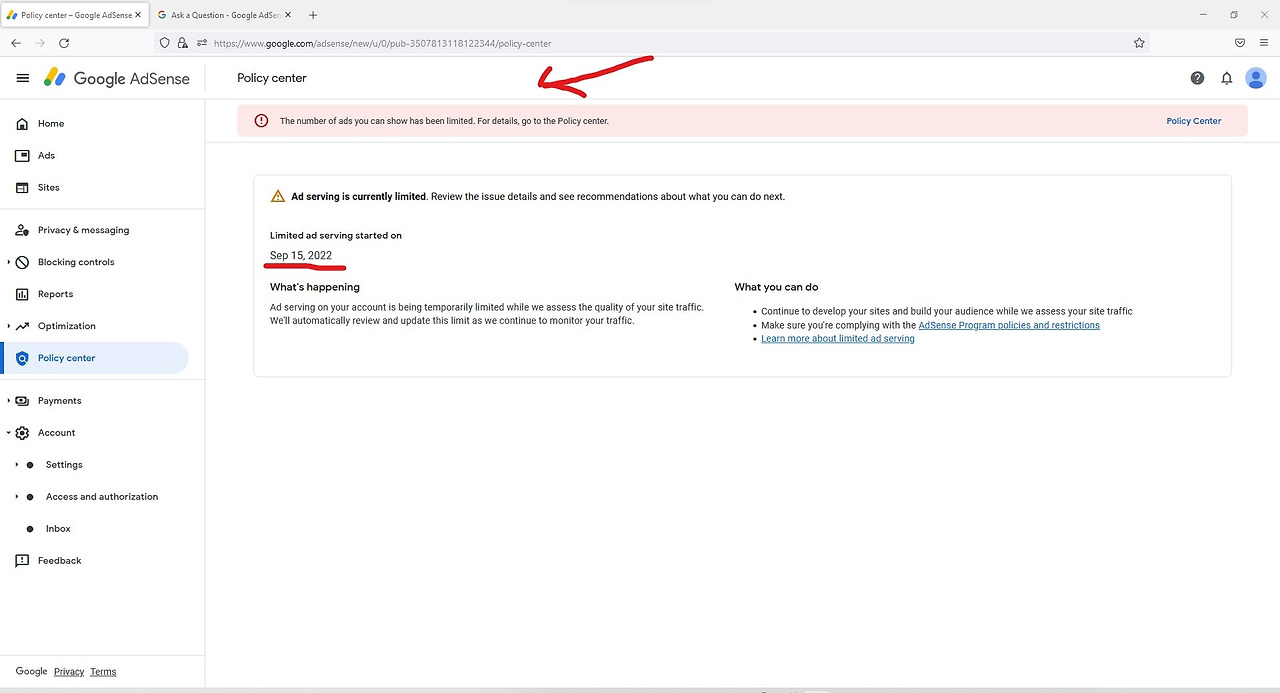Close the Policy center browser tab
Image resolution: width=1280 pixels, height=693 pixels.
(138, 15)
